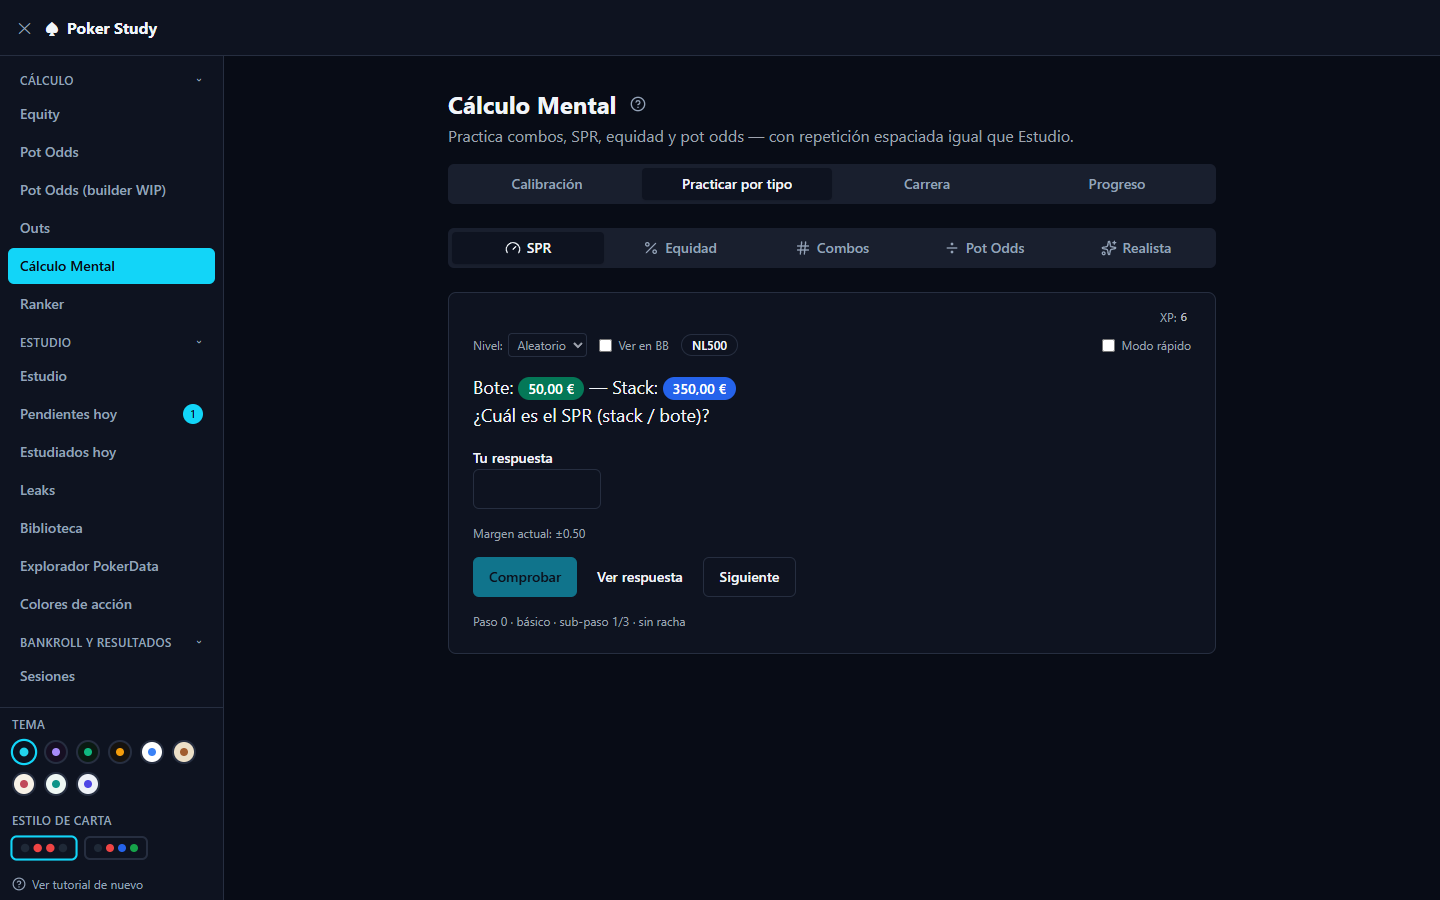
Task: Open Sesiones in the sidebar
Action: tap(112, 676)
